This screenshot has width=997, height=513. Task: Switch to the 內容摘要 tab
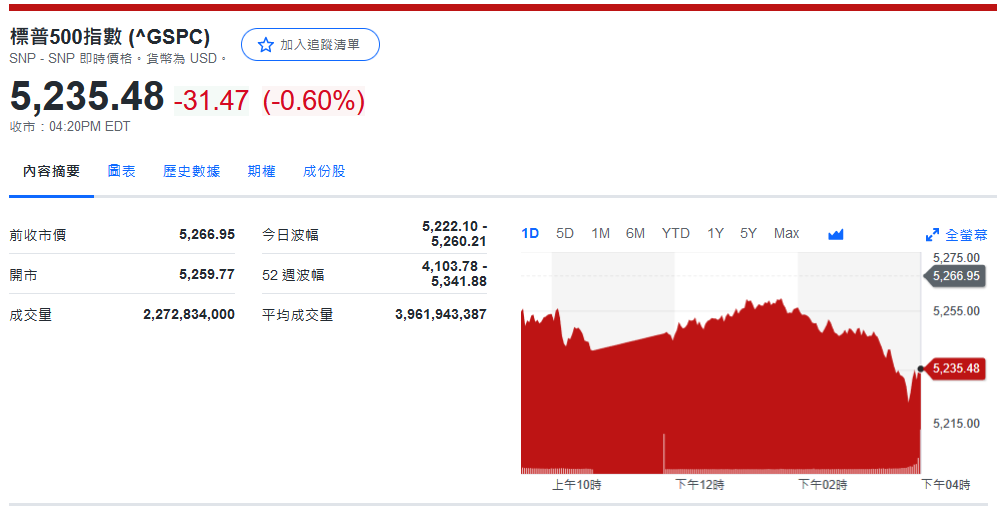52,171
